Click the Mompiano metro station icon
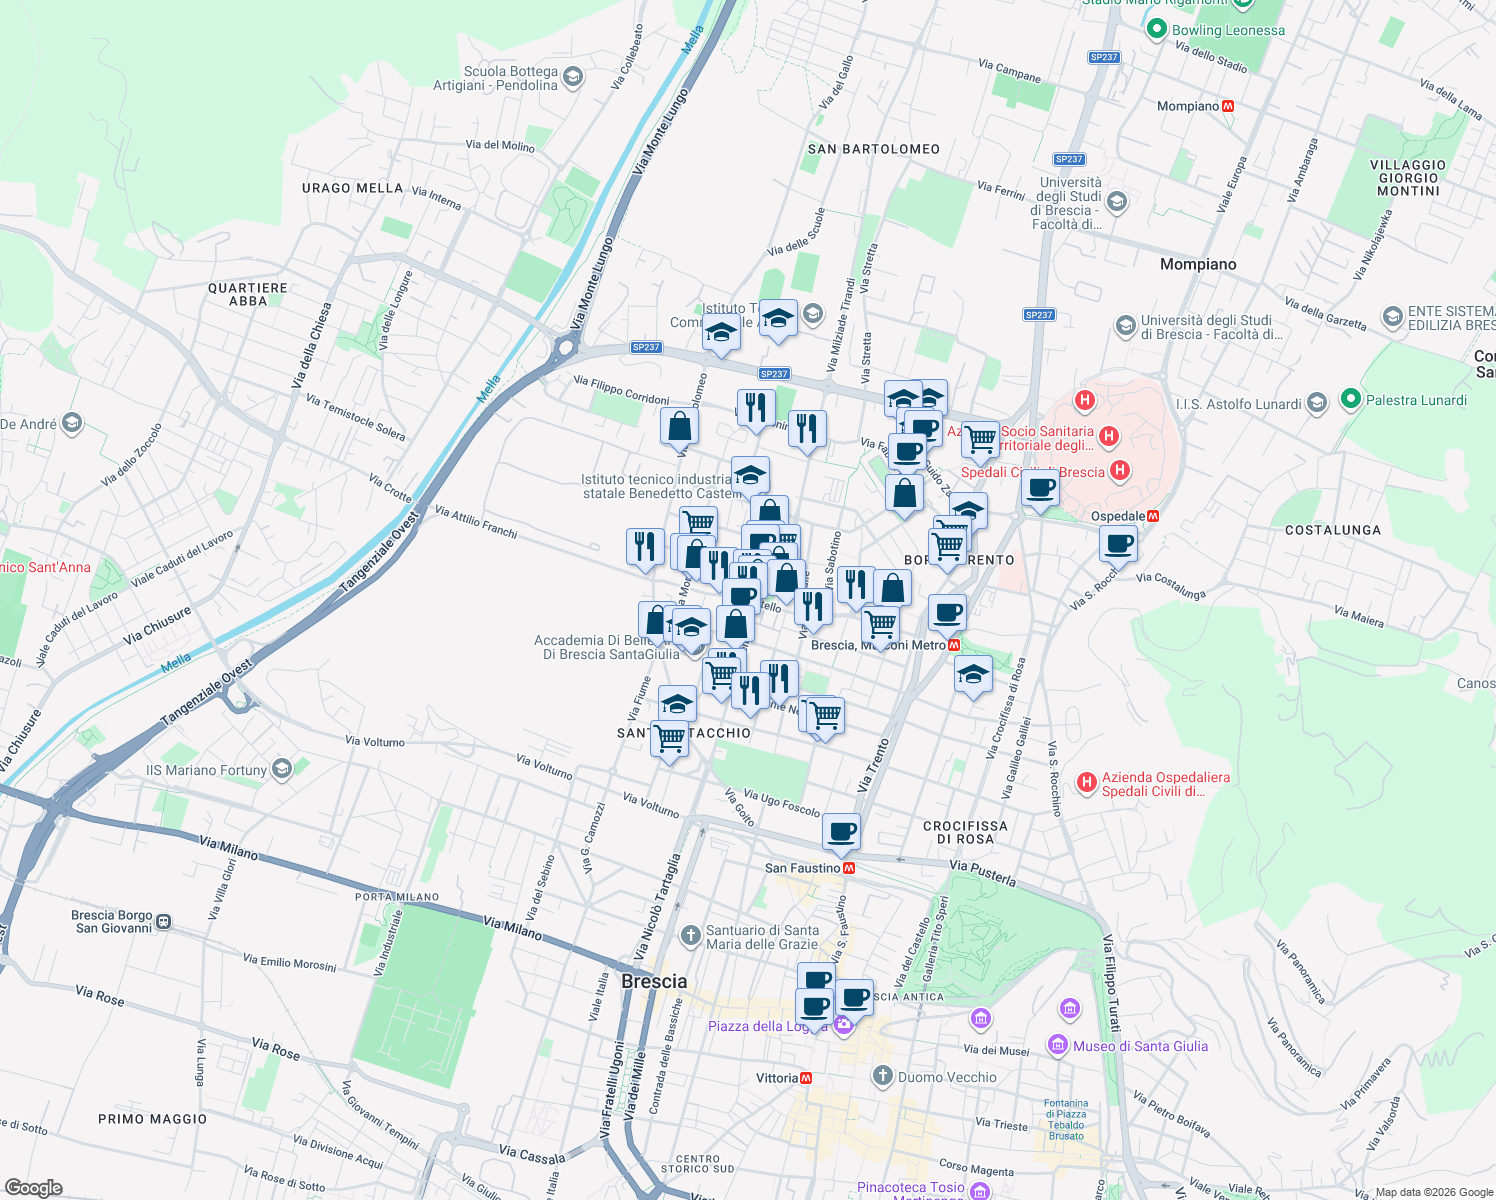Screen dimensions: 1496x1200 (x=1228, y=105)
